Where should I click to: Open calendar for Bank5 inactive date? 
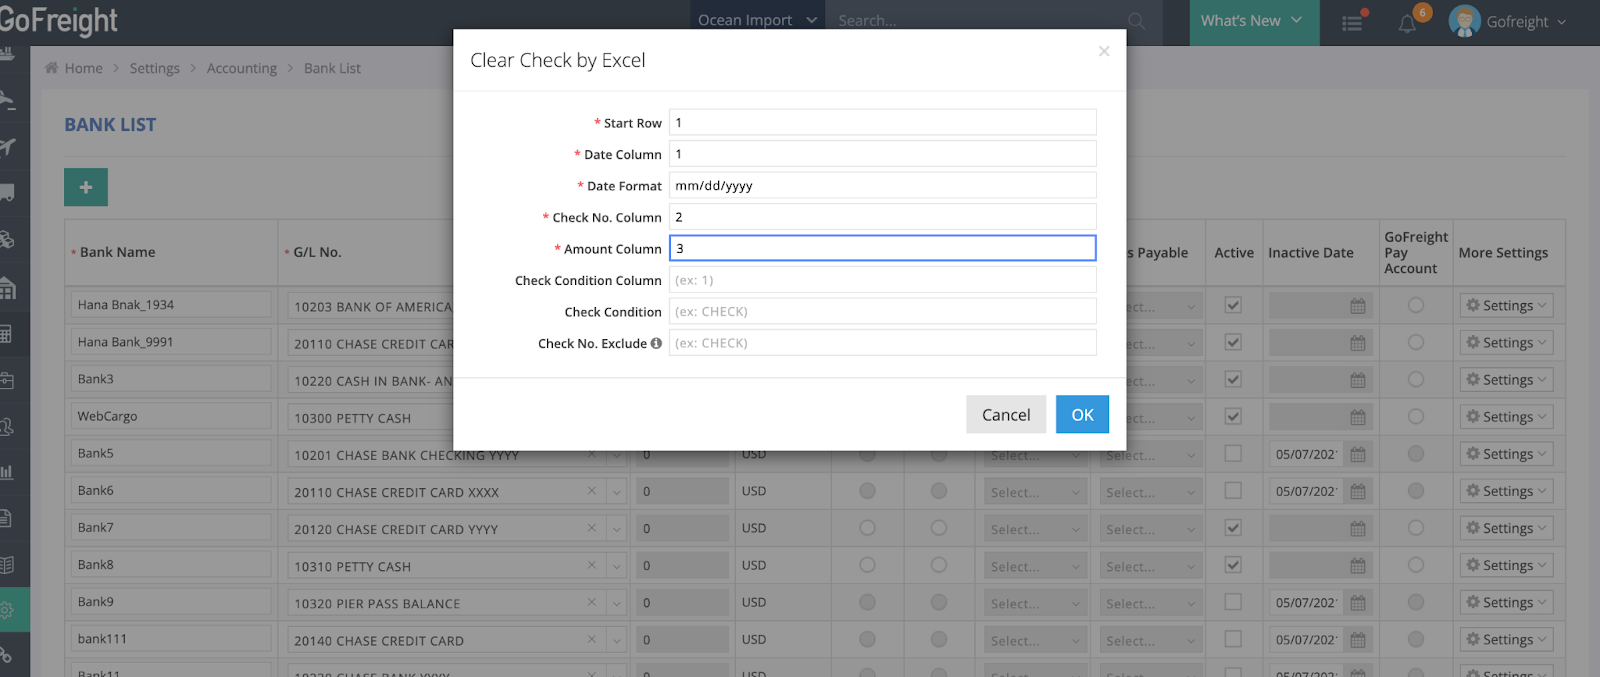(x=1357, y=454)
